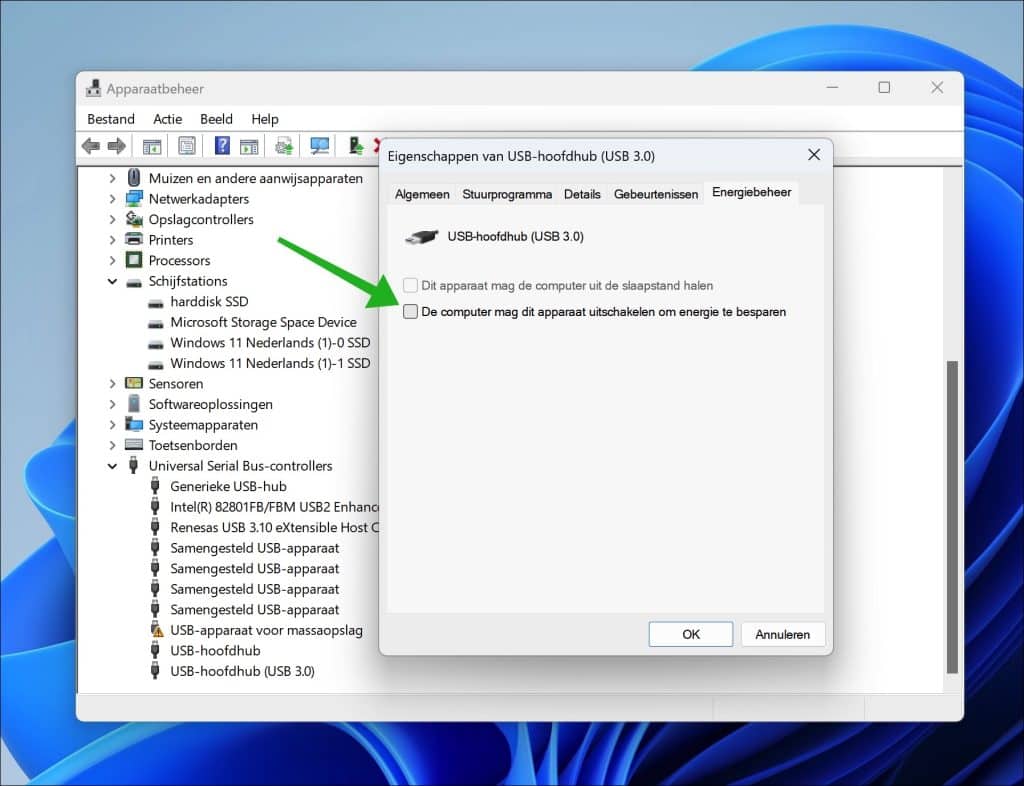Maximize the Apparaatbeheer window
The width and height of the screenshot is (1024, 786).
click(x=884, y=87)
